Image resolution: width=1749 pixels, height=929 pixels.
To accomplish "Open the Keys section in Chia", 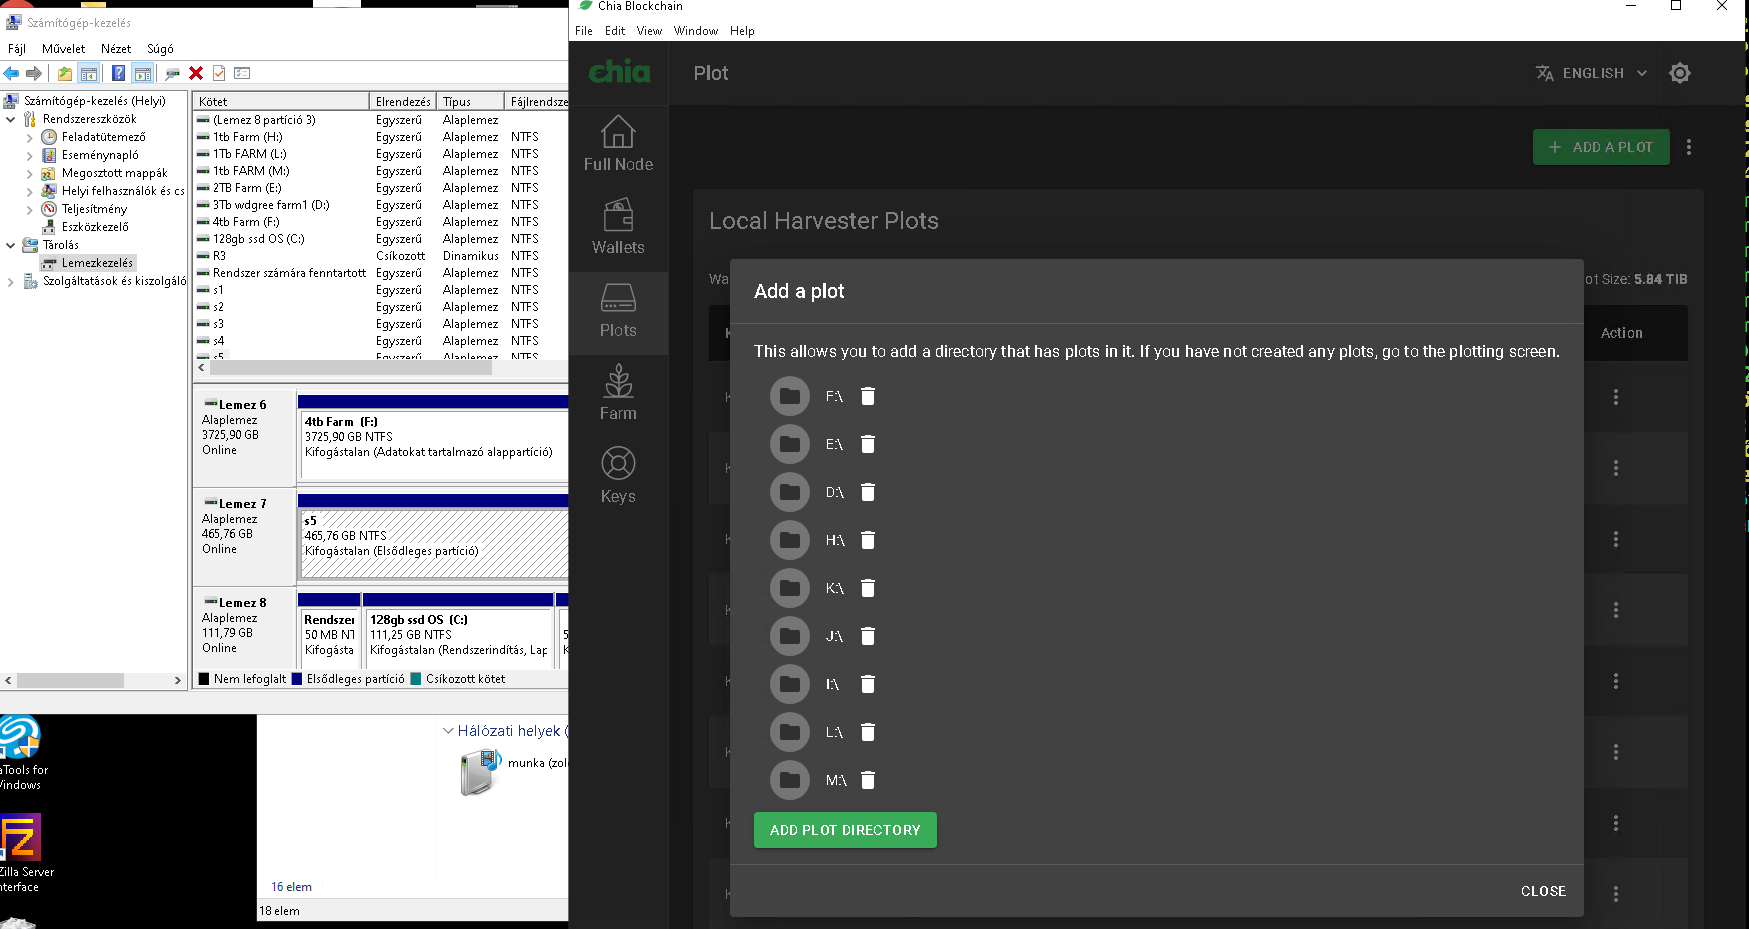I will tap(618, 477).
